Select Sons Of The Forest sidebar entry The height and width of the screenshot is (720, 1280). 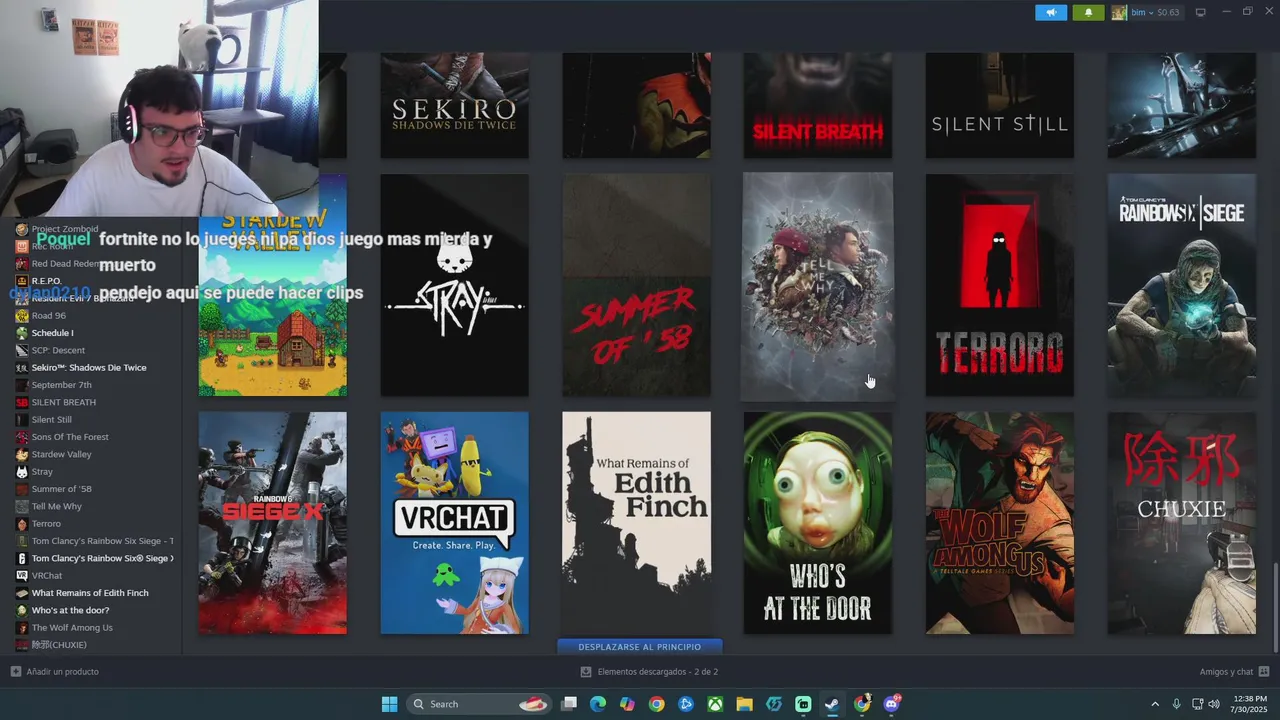tap(70, 437)
